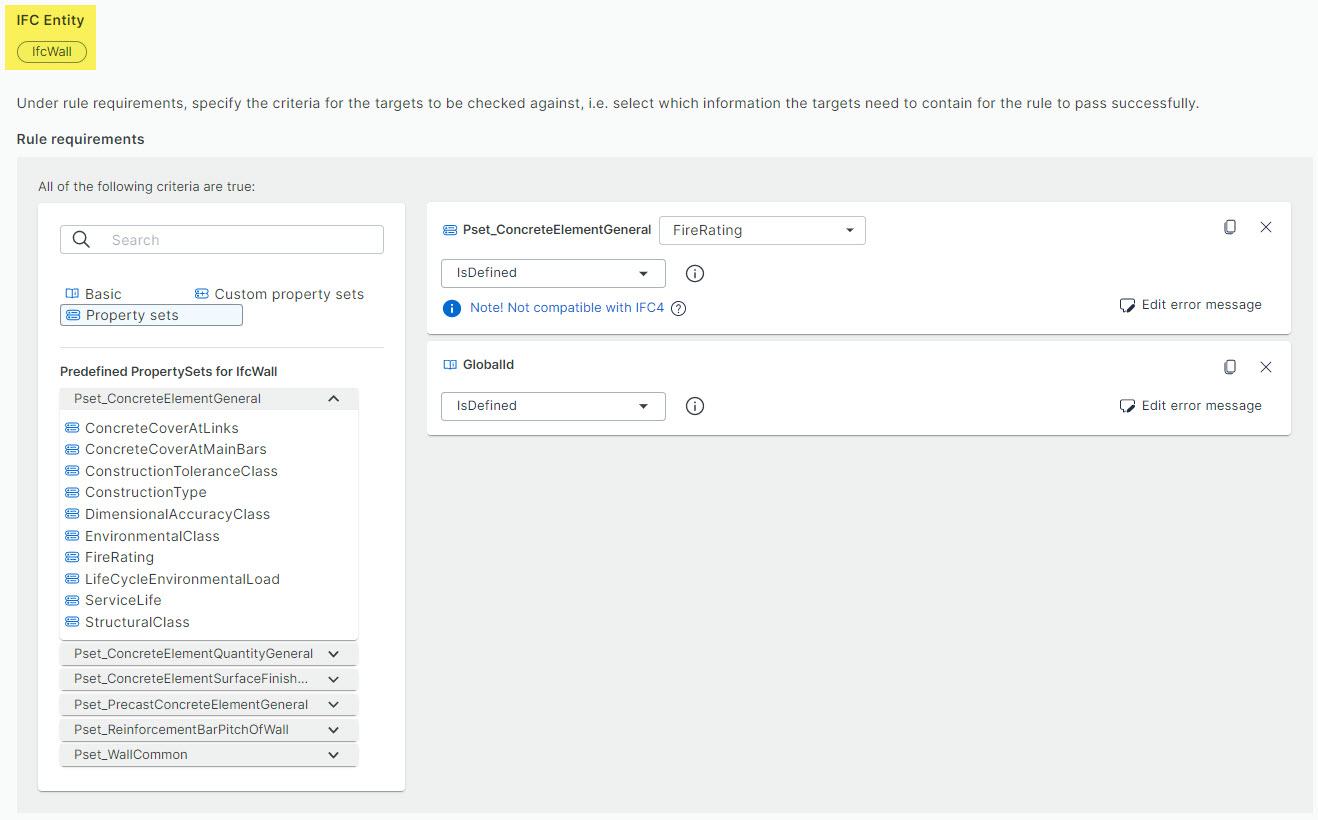Remove the GlobalId requirement card
The height and width of the screenshot is (820, 1318).
(x=1266, y=367)
